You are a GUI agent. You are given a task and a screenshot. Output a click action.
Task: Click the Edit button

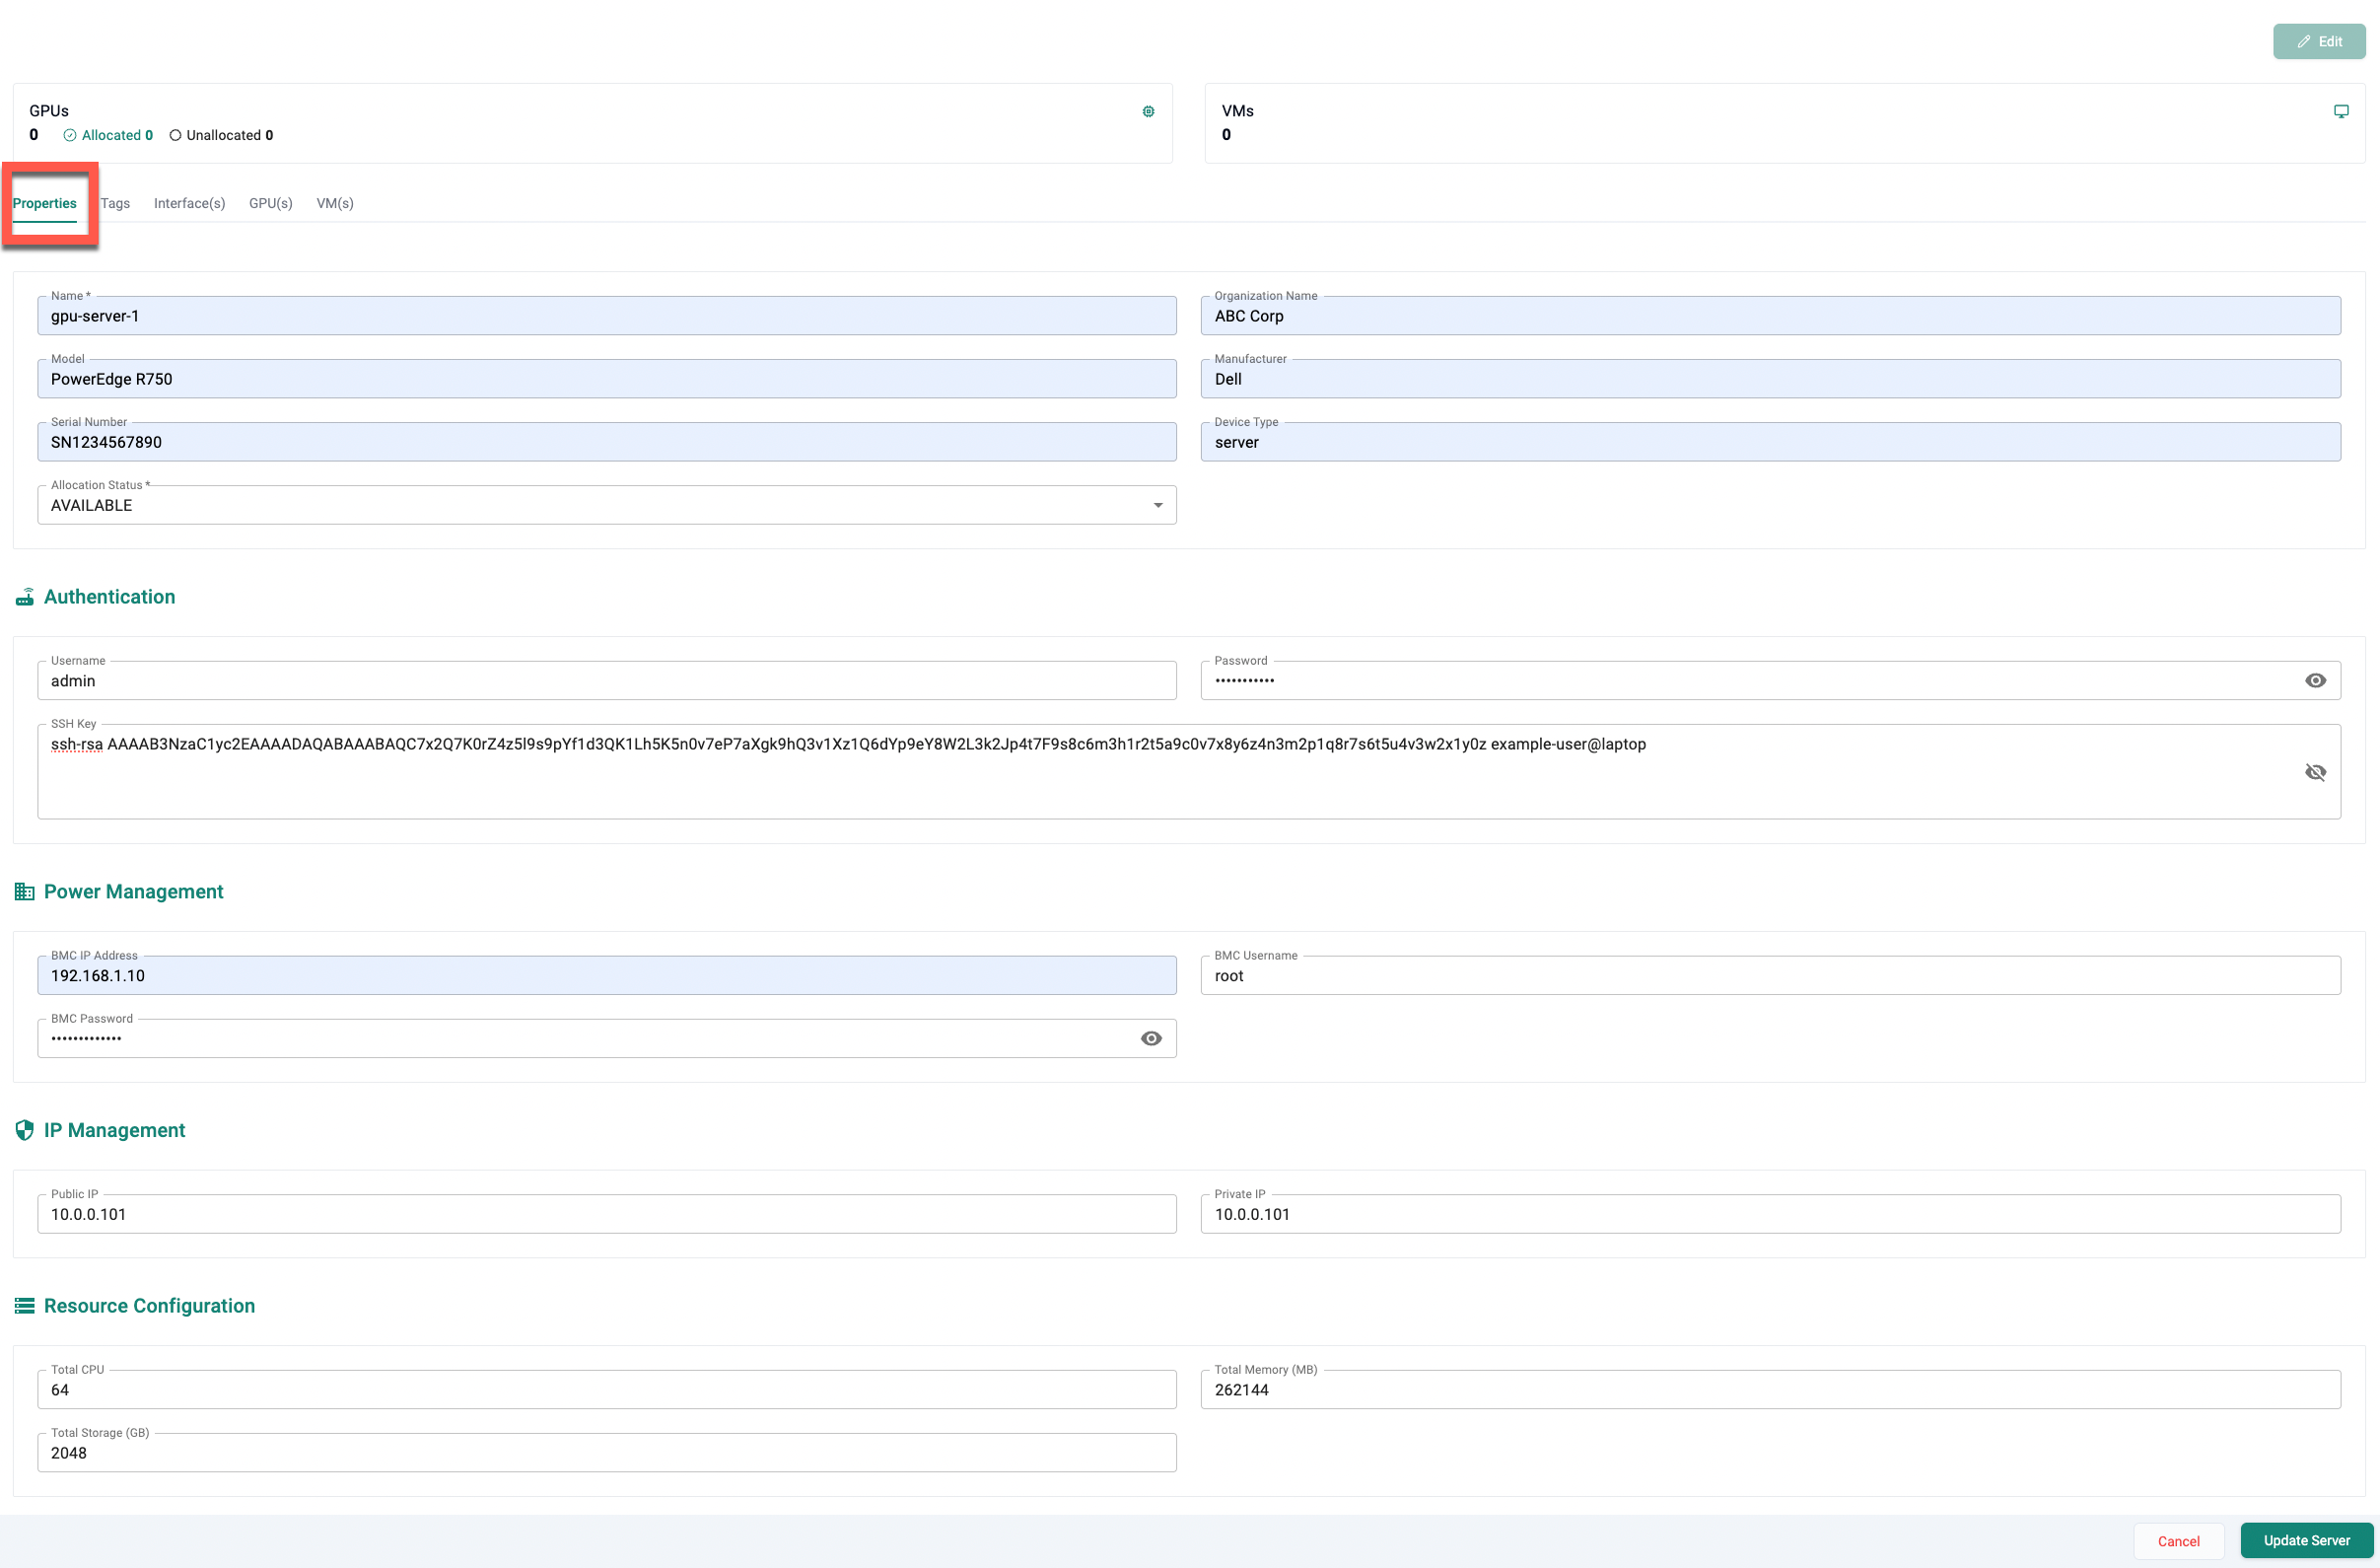pyautogui.click(x=2318, y=41)
